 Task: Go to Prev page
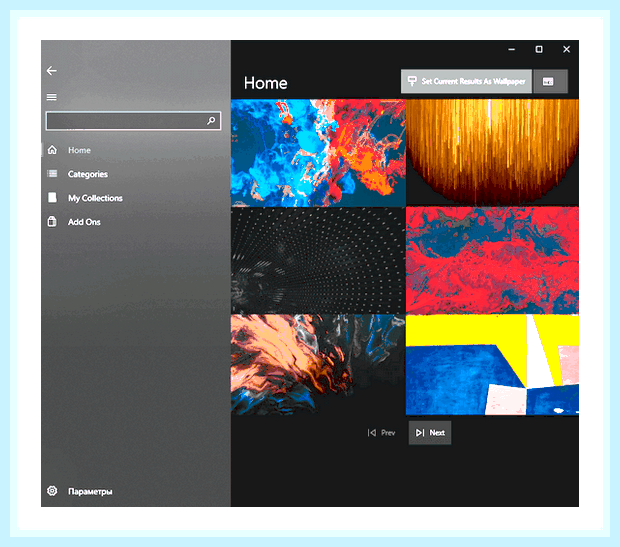point(381,433)
